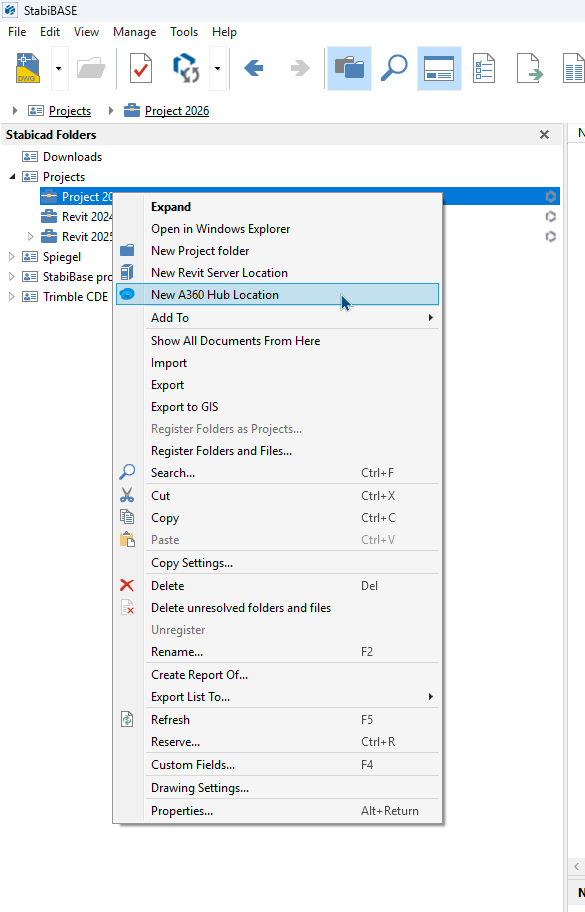The width and height of the screenshot is (585, 912).
Task: Choose New Project folder
Action: pyautogui.click(x=277, y=251)
